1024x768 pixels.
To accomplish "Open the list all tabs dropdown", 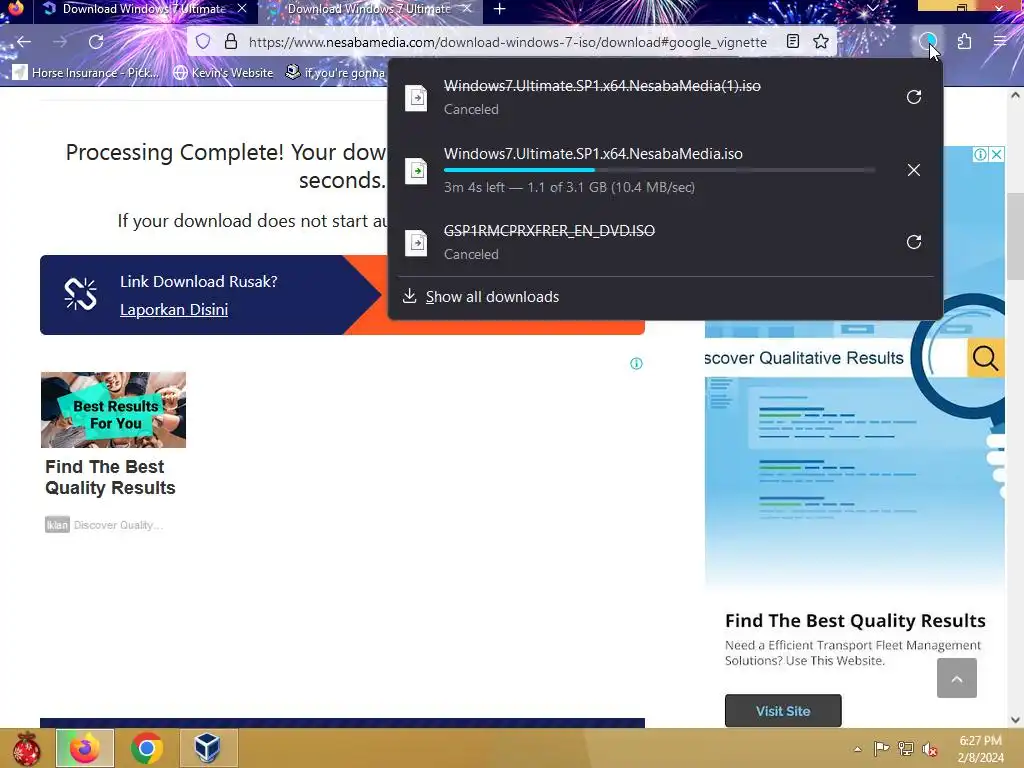I will pos(872,9).
